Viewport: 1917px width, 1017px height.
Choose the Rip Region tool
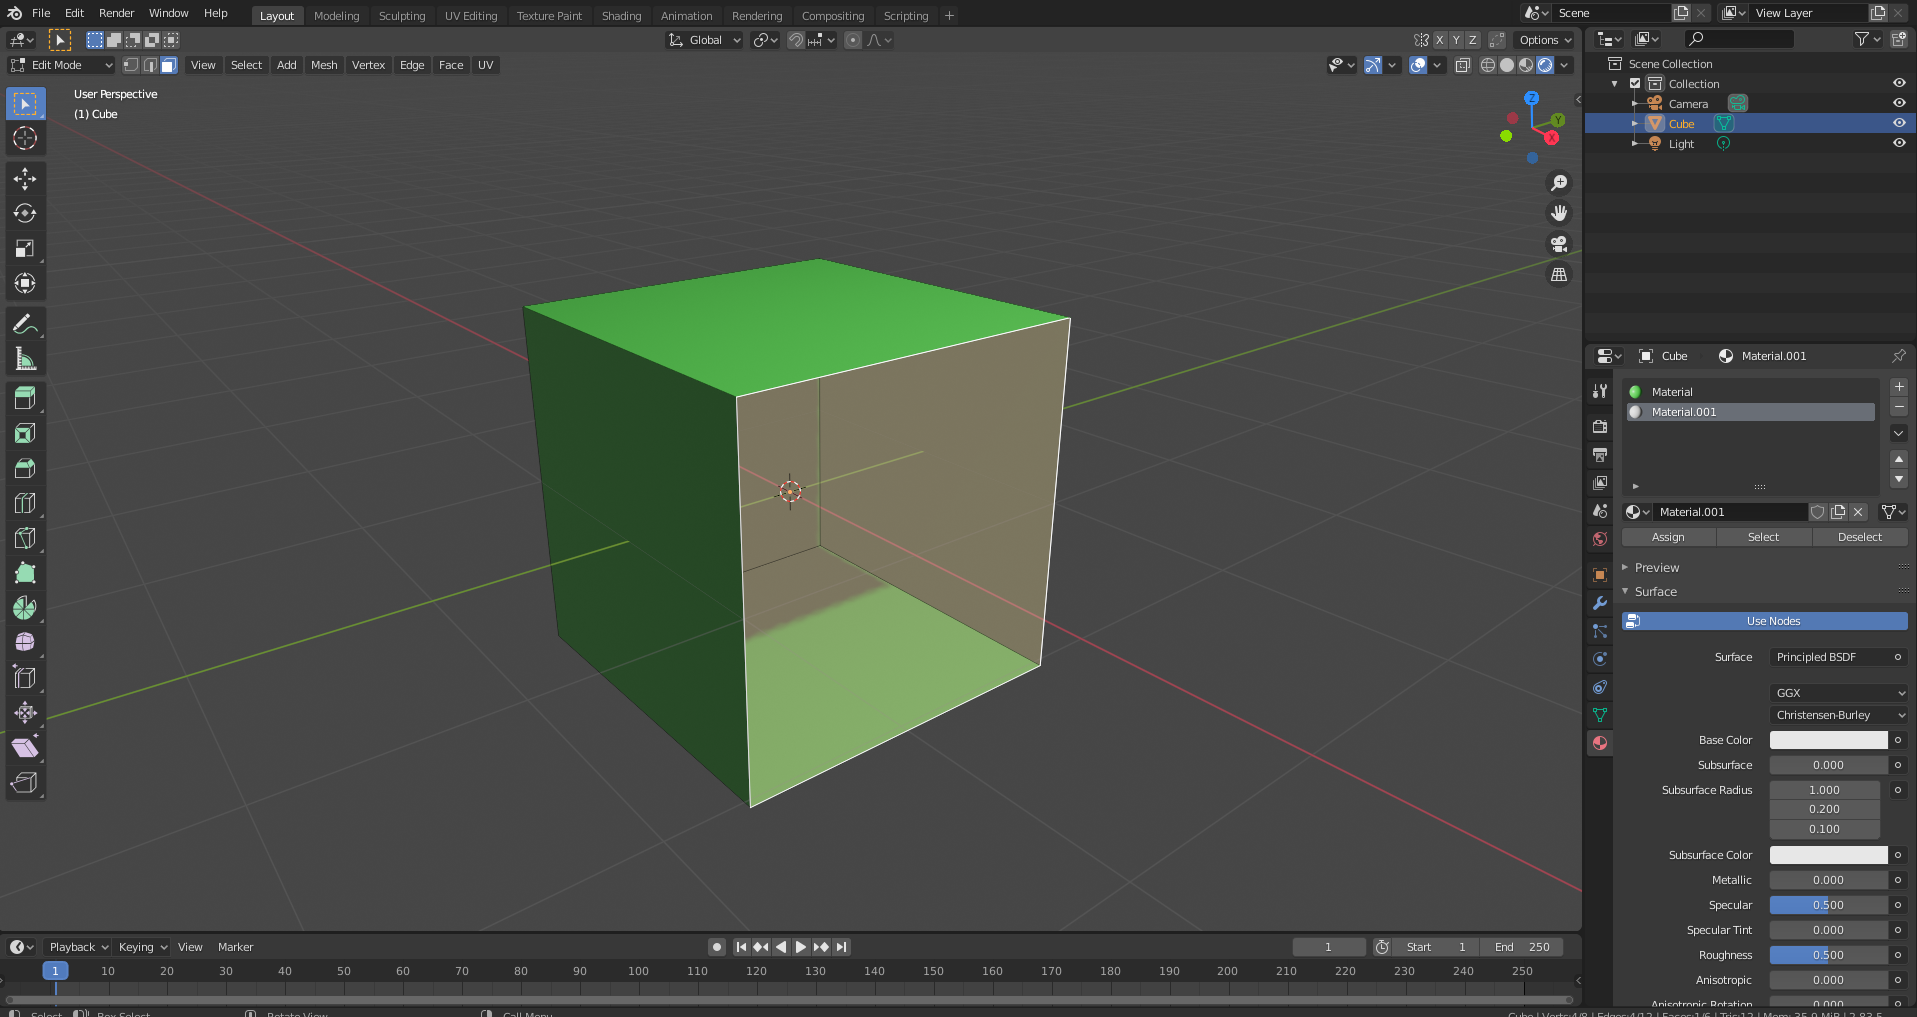[x=25, y=783]
